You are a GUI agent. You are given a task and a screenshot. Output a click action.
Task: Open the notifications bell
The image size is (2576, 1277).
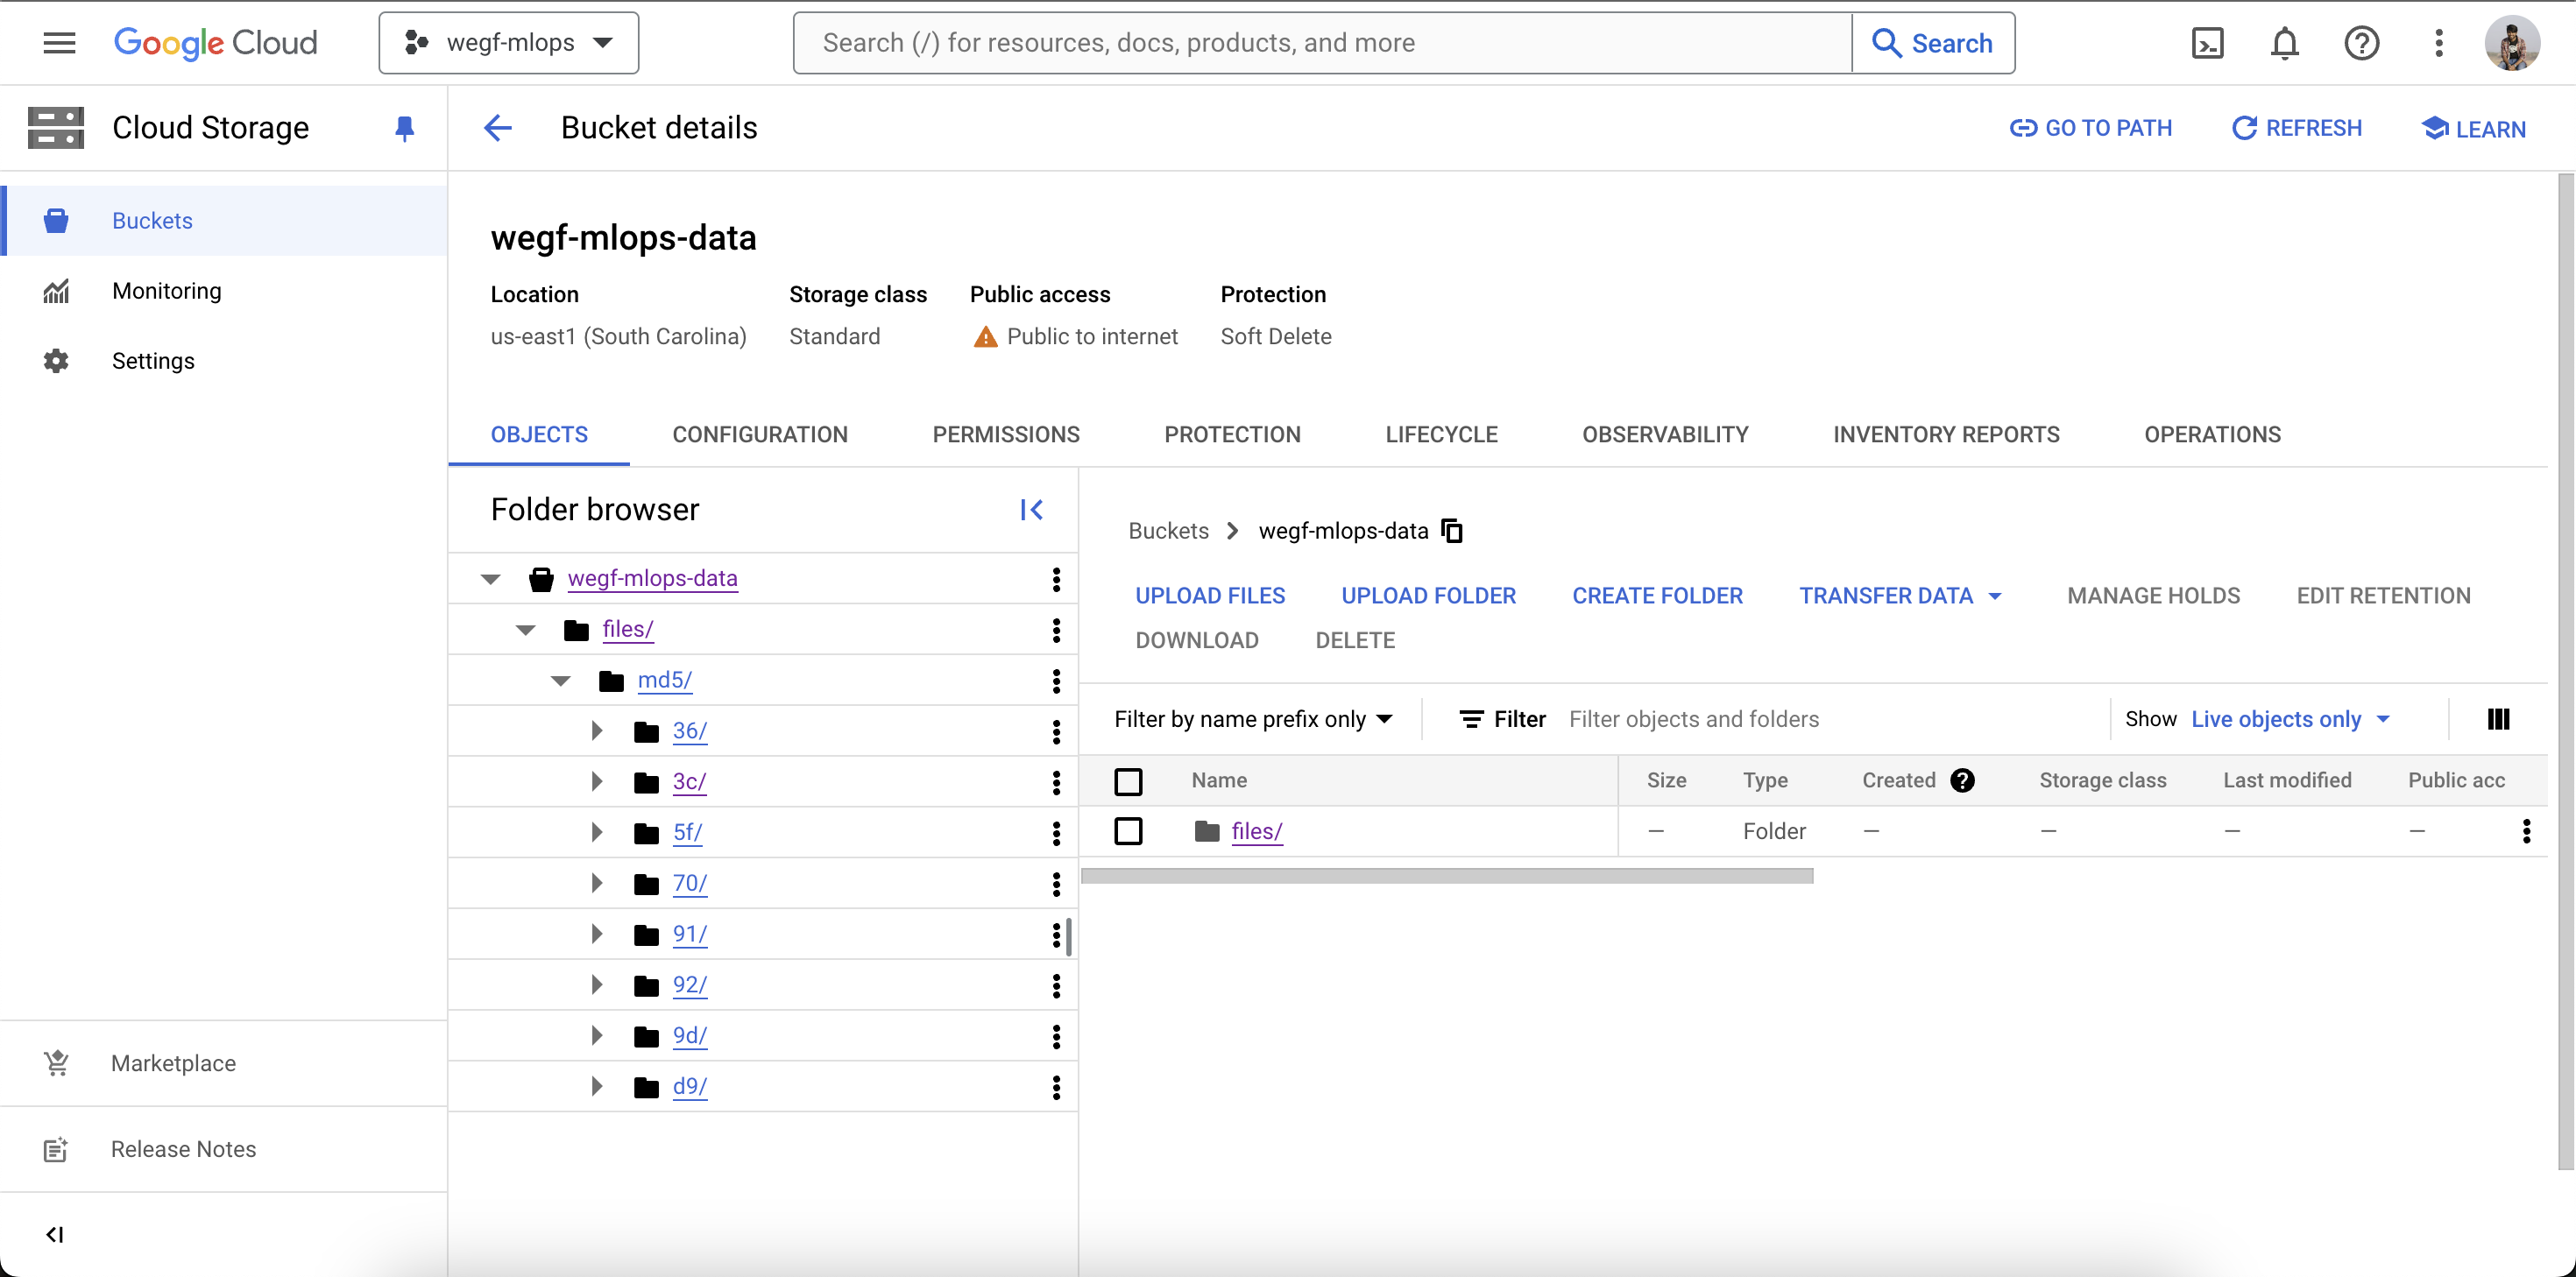pyautogui.click(x=2284, y=43)
